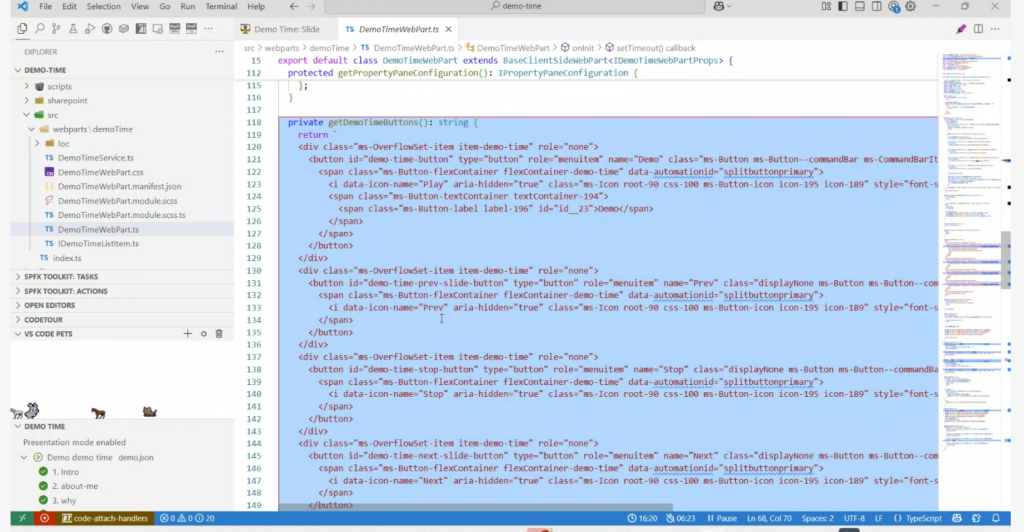Open the Manage gear icon
The image size is (1024, 532).
910,6
